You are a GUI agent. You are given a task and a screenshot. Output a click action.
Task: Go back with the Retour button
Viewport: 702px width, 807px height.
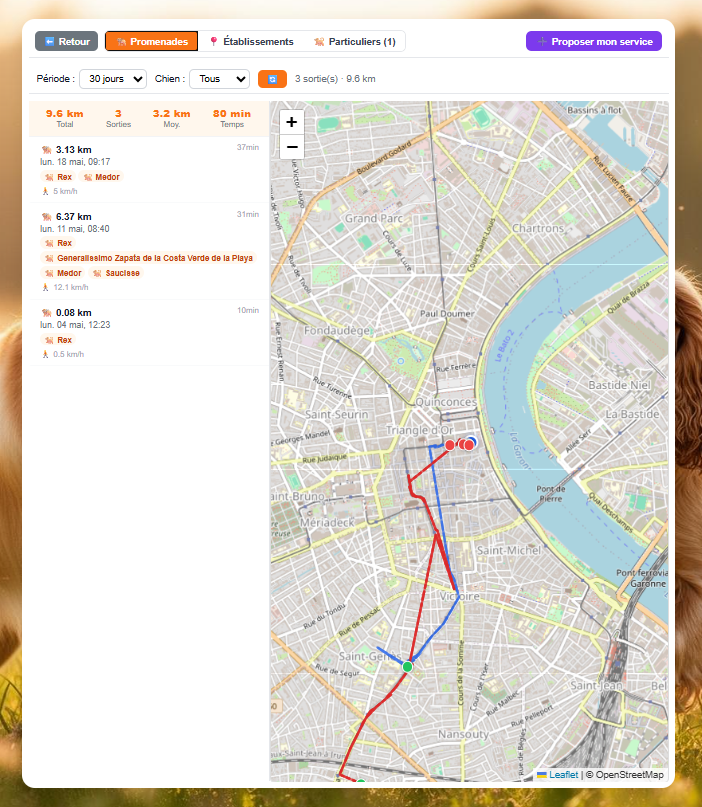tap(66, 41)
